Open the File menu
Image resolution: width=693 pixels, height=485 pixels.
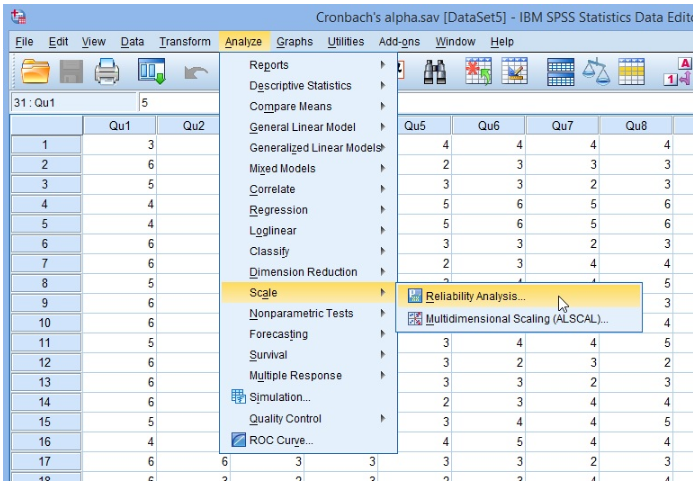[x=24, y=42]
